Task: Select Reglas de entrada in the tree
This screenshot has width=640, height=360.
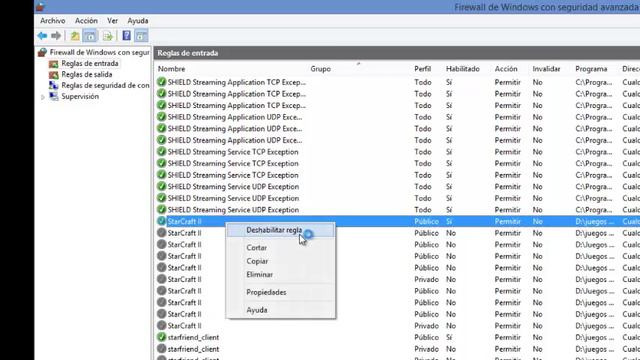Action: pos(90,63)
